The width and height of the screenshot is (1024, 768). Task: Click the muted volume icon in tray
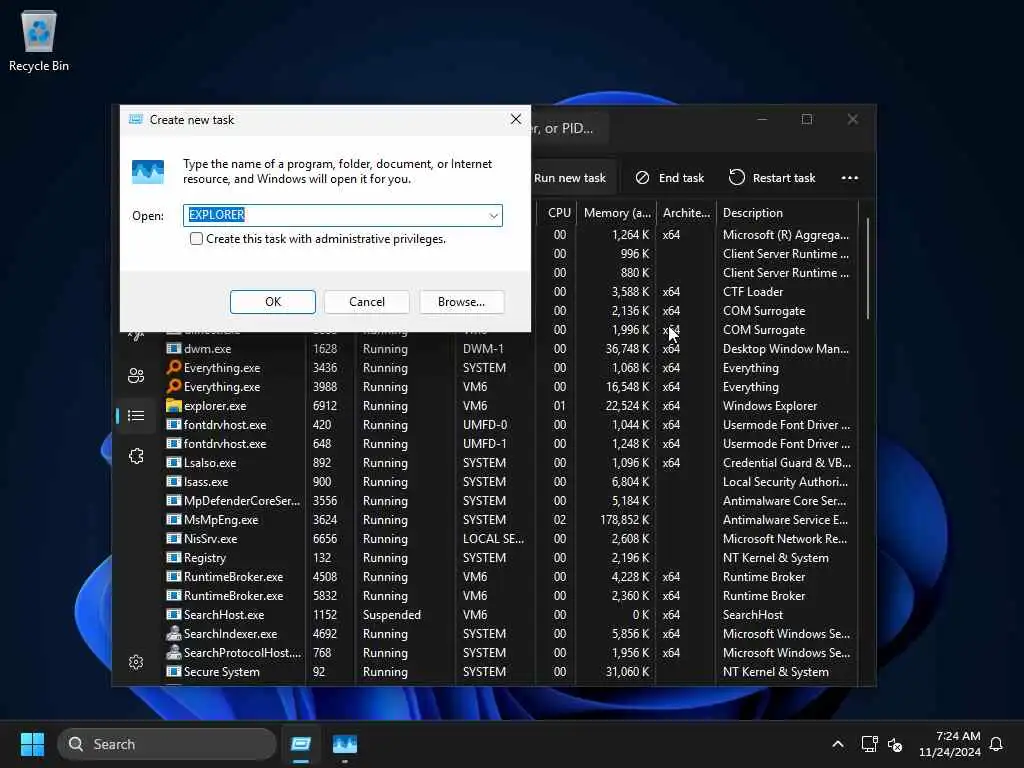click(895, 744)
